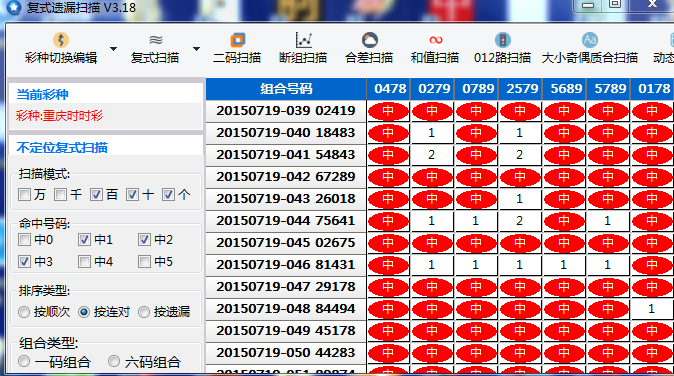Uncheck the 百 position checkbox
Screen dimensions: 674x376
(x=96, y=195)
